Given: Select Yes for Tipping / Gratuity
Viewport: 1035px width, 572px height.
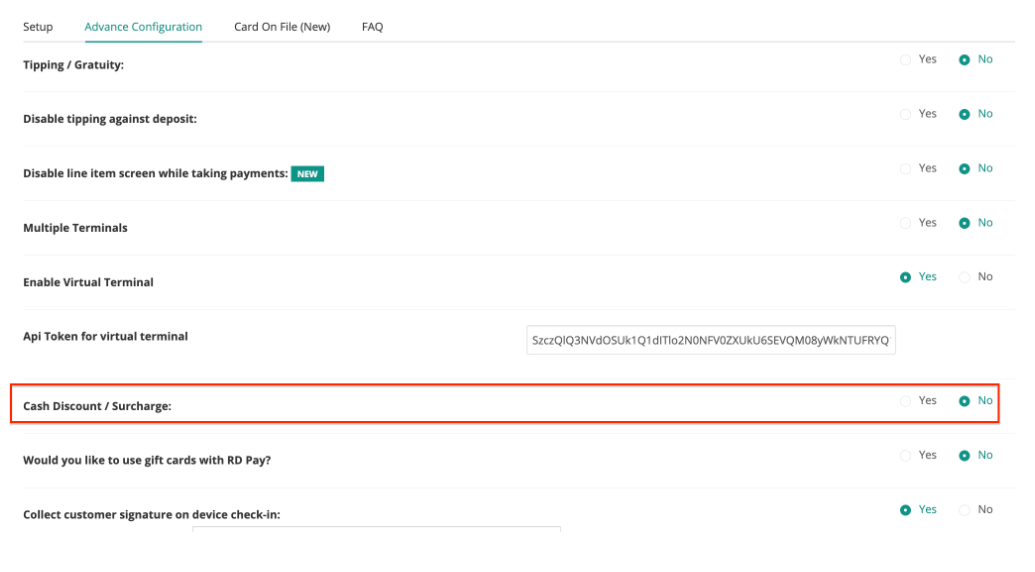Looking at the screenshot, I should click(906, 60).
